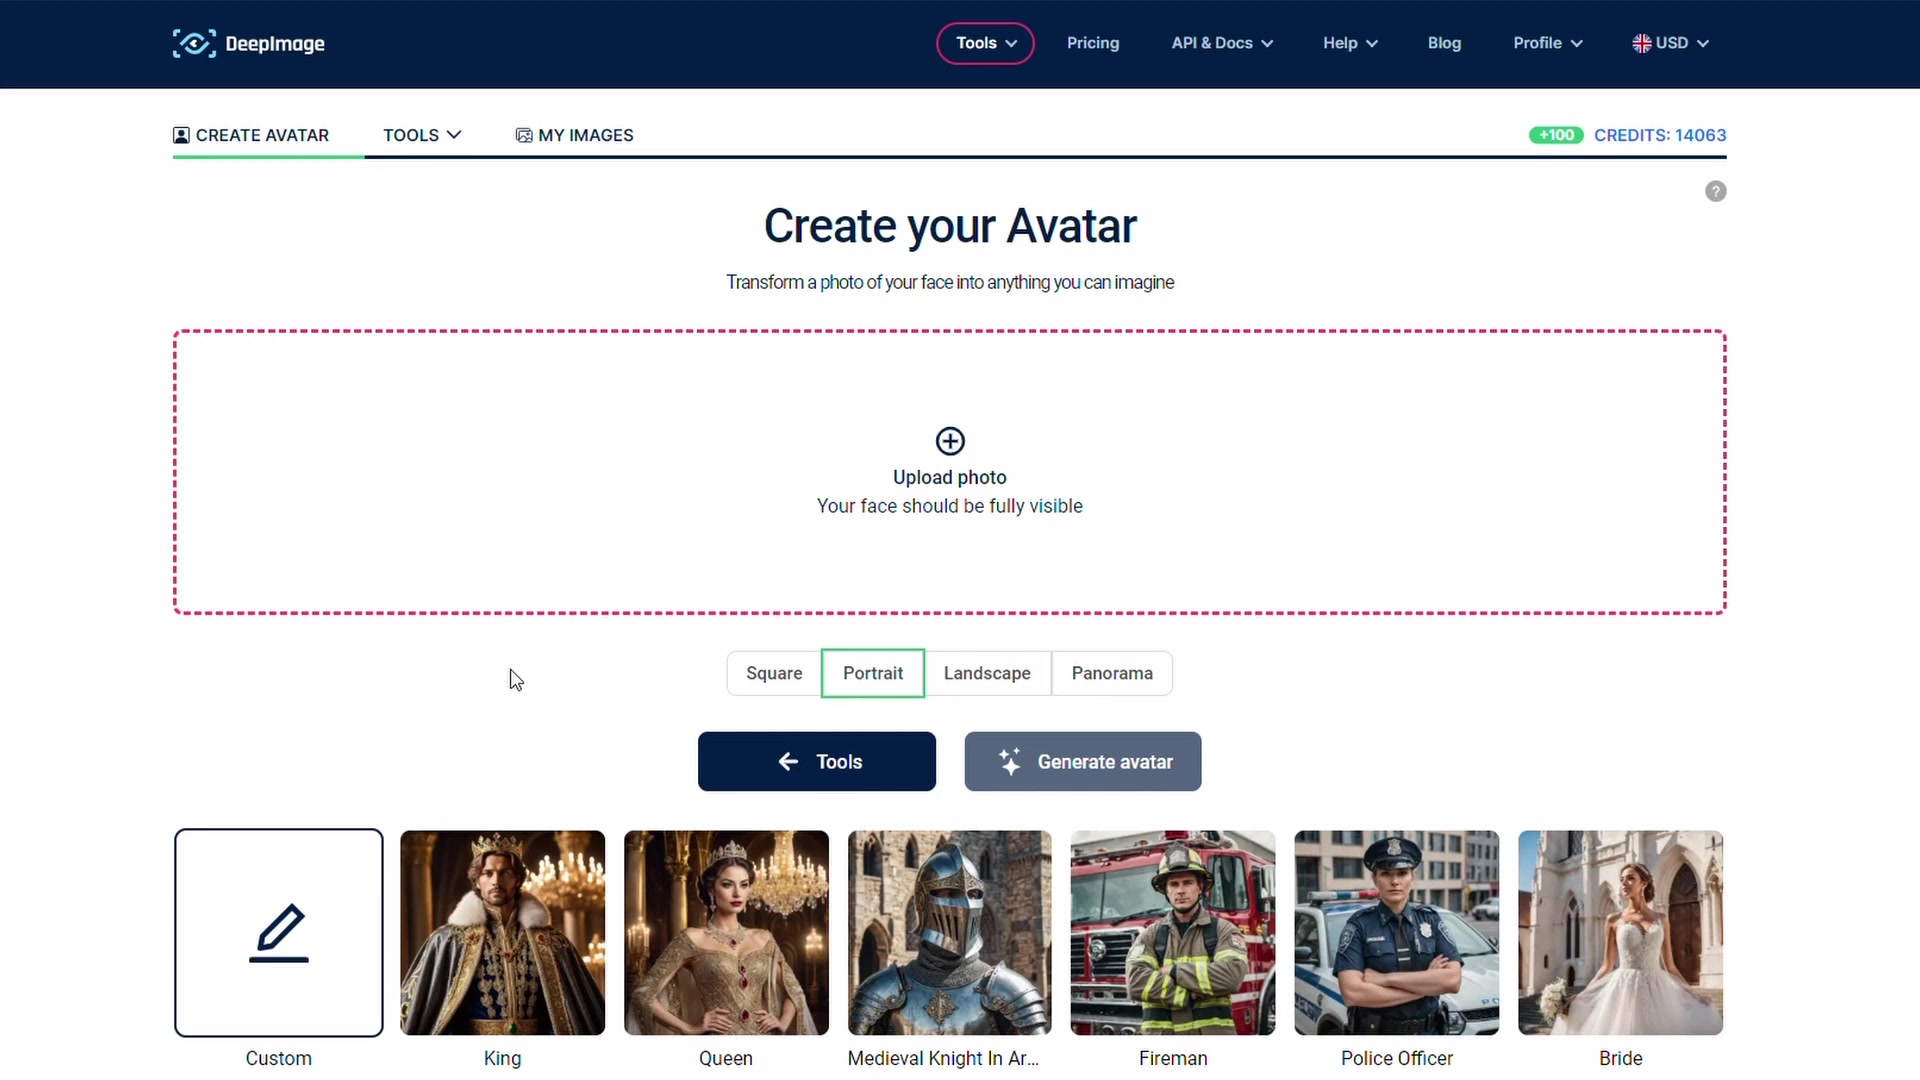Click the My Images gallery icon
This screenshot has width=1920, height=1080.
click(x=523, y=135)
